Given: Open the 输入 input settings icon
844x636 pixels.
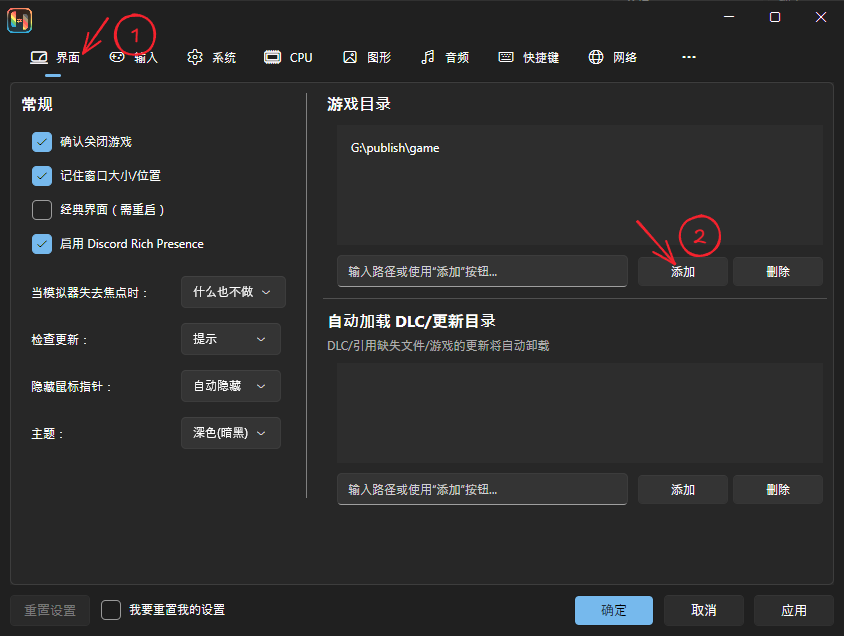Looking at the screenshot, I should pyautogui.click(x=117, y=57).
